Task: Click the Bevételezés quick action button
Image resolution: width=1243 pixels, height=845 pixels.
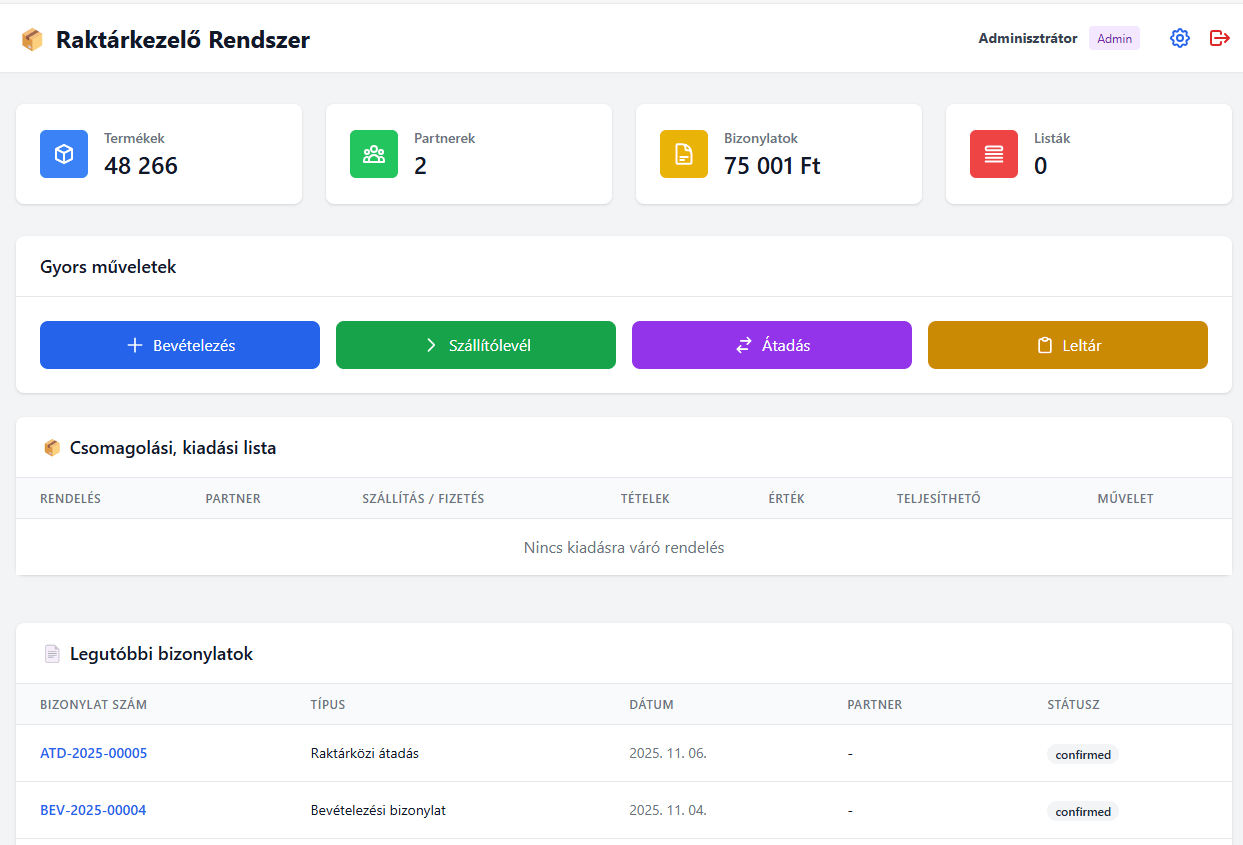Action: tap(180, 345)
